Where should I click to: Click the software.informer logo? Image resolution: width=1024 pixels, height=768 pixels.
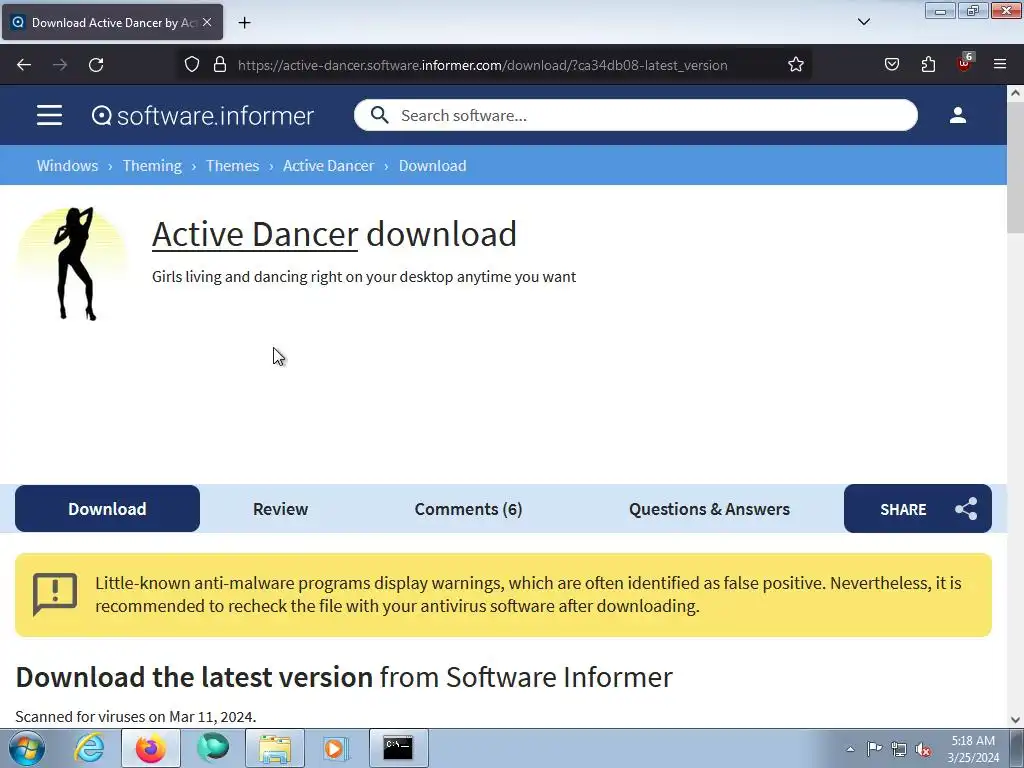point(202,116)
